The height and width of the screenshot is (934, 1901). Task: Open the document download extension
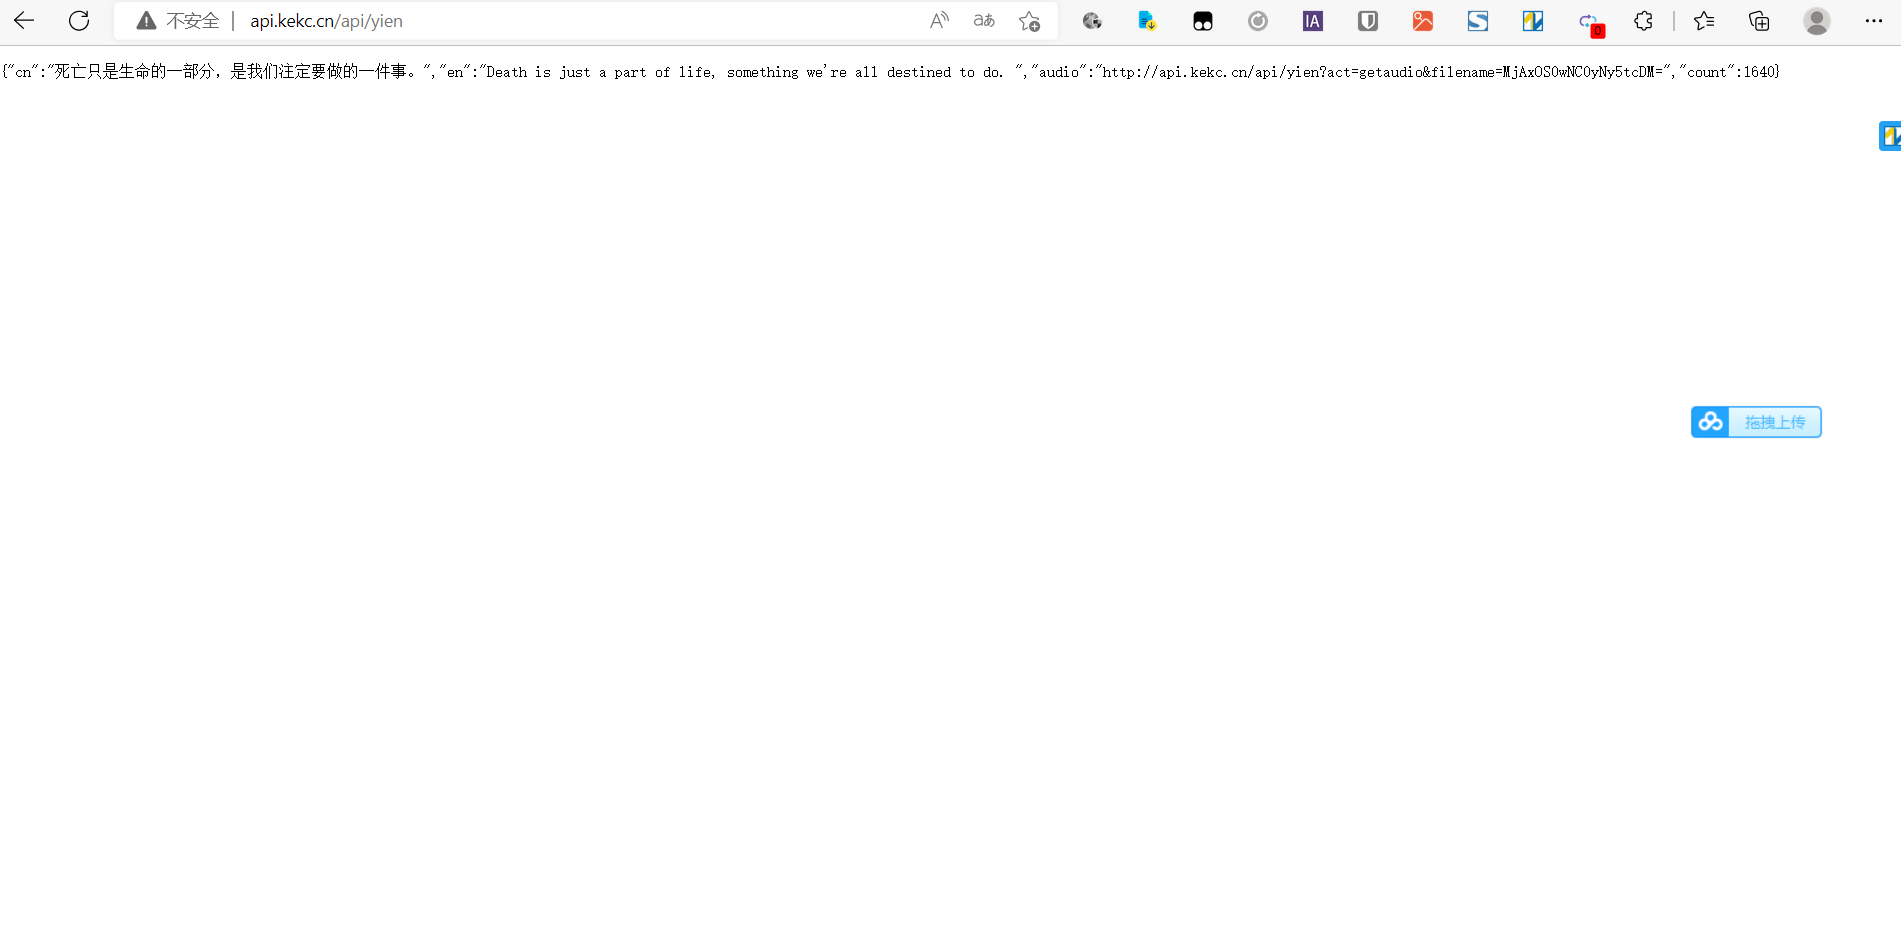[1147, 21]
